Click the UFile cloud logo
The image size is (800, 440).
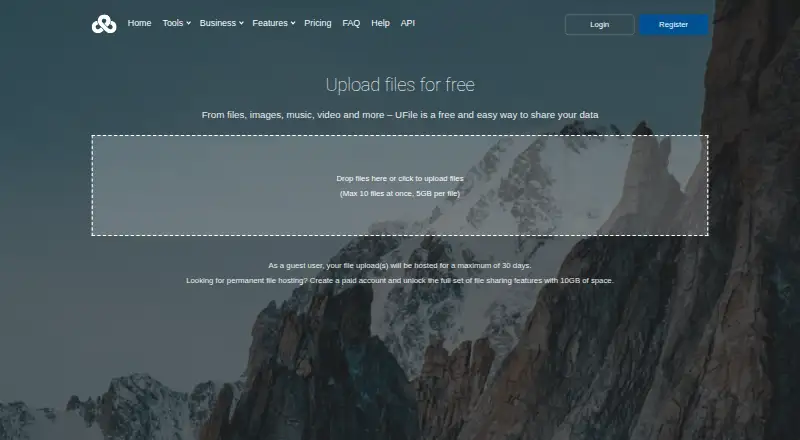pyautogui.click(x=104, y=24)
